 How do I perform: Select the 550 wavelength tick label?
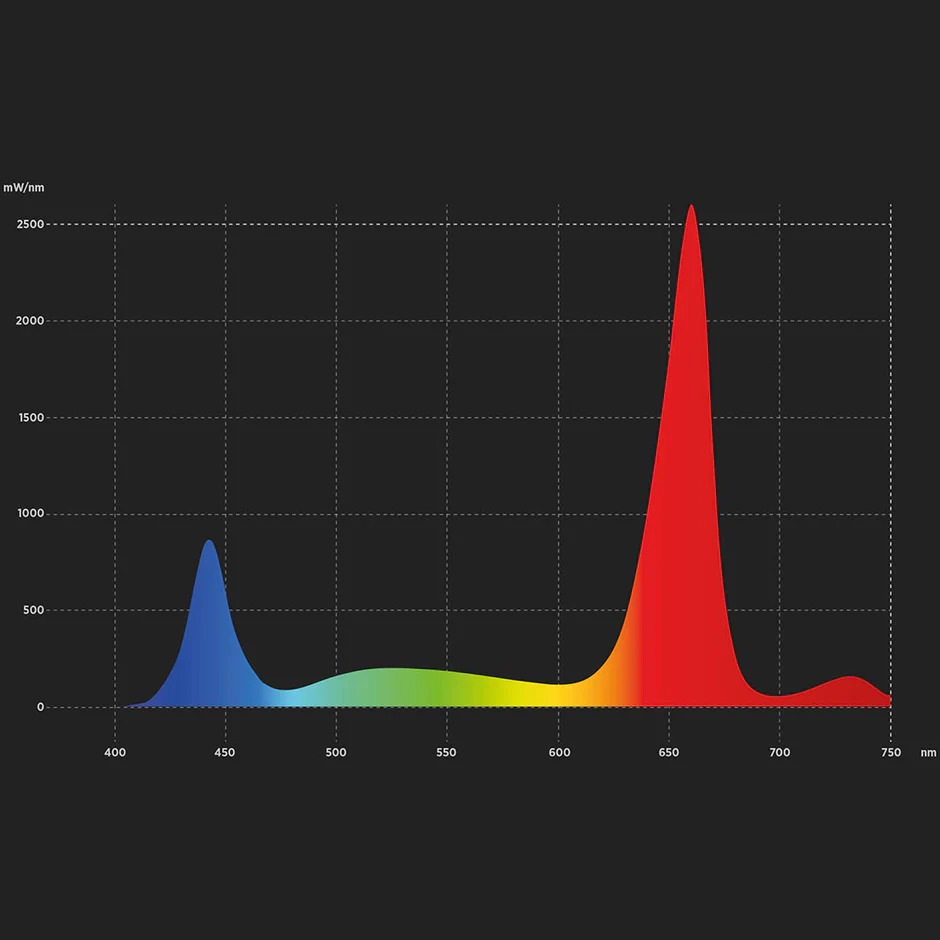(447, 752)
